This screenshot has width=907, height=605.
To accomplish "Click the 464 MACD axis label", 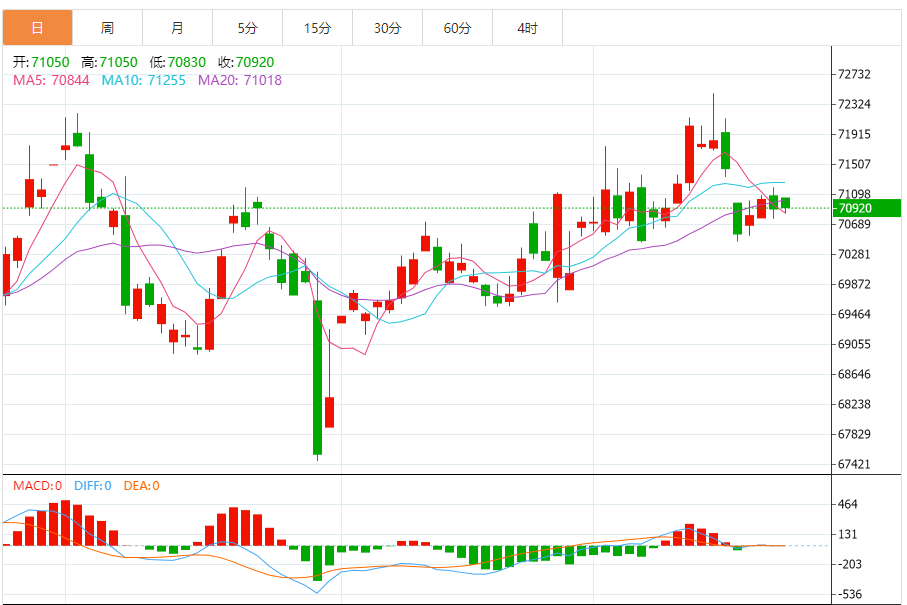I will tap(847, 504).
